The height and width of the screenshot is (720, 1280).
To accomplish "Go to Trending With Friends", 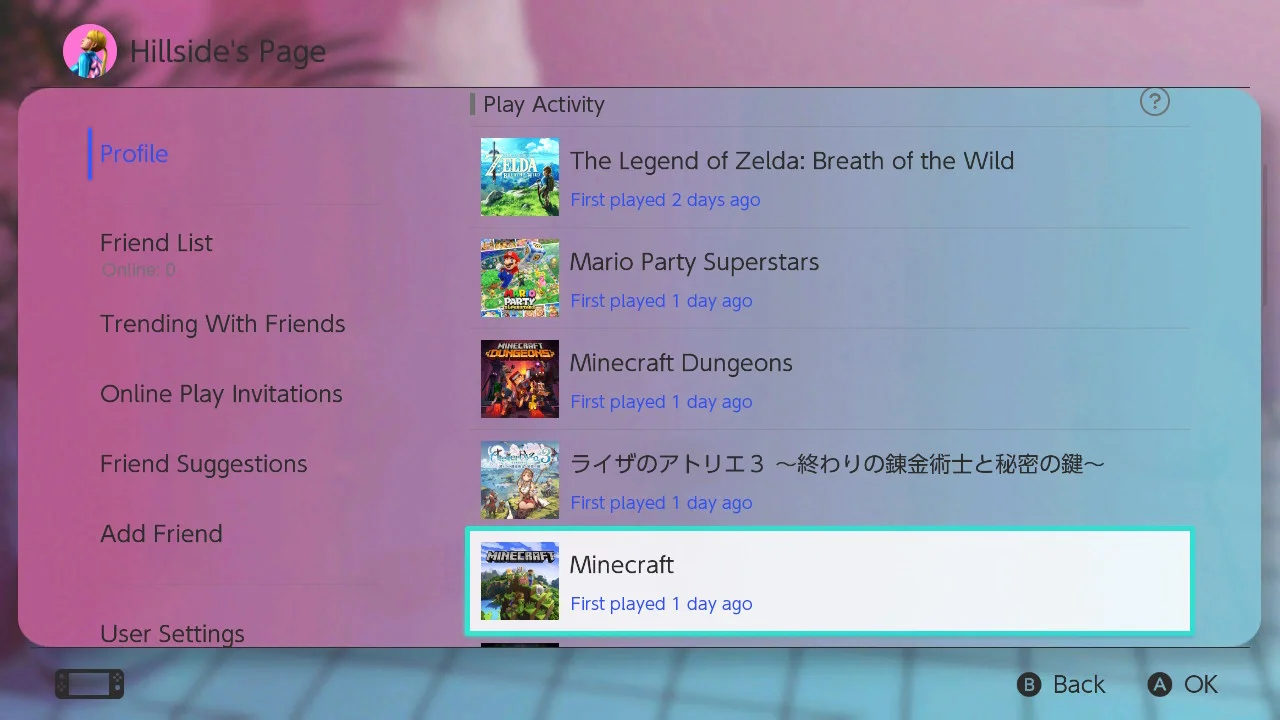I will point(222,324).
